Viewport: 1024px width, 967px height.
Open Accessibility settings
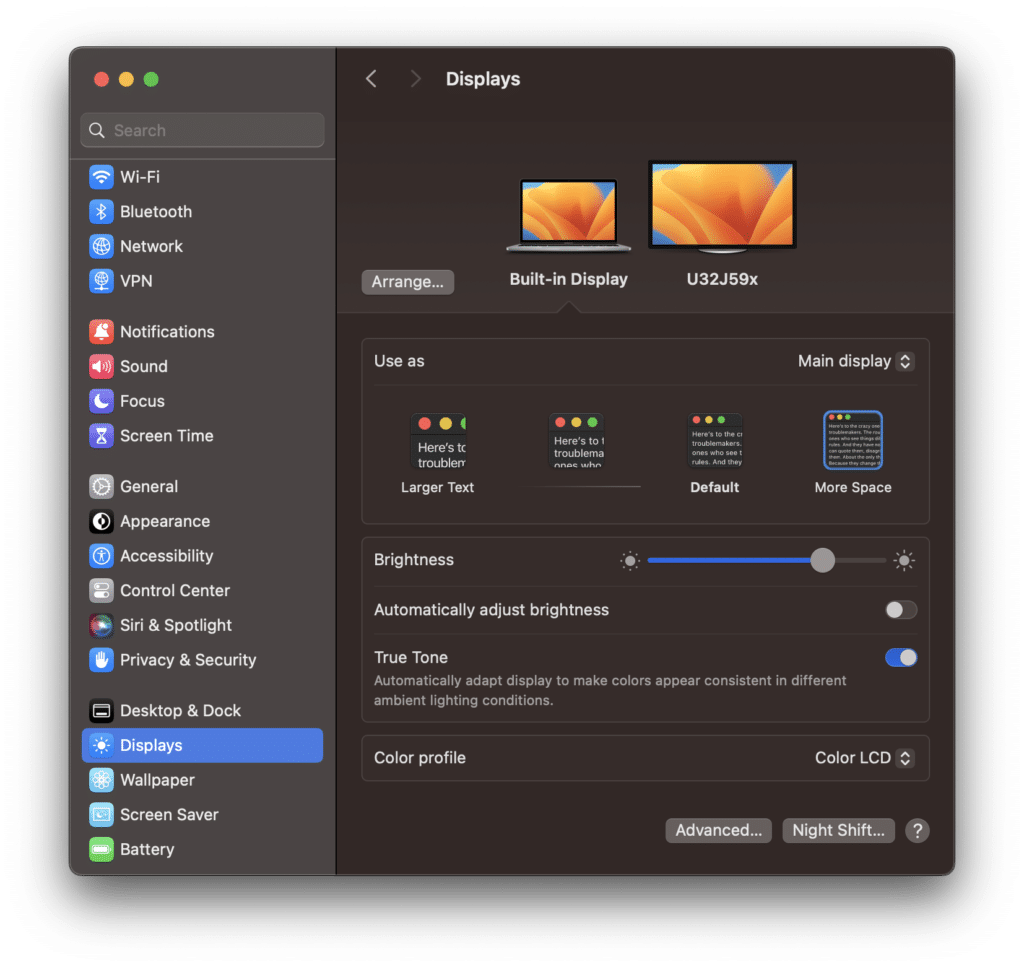tap(166, 556)
